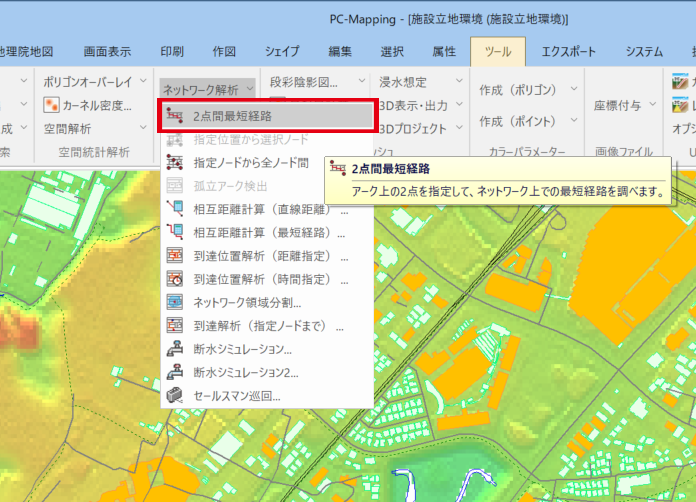Click the 空間解析 button

69,128
